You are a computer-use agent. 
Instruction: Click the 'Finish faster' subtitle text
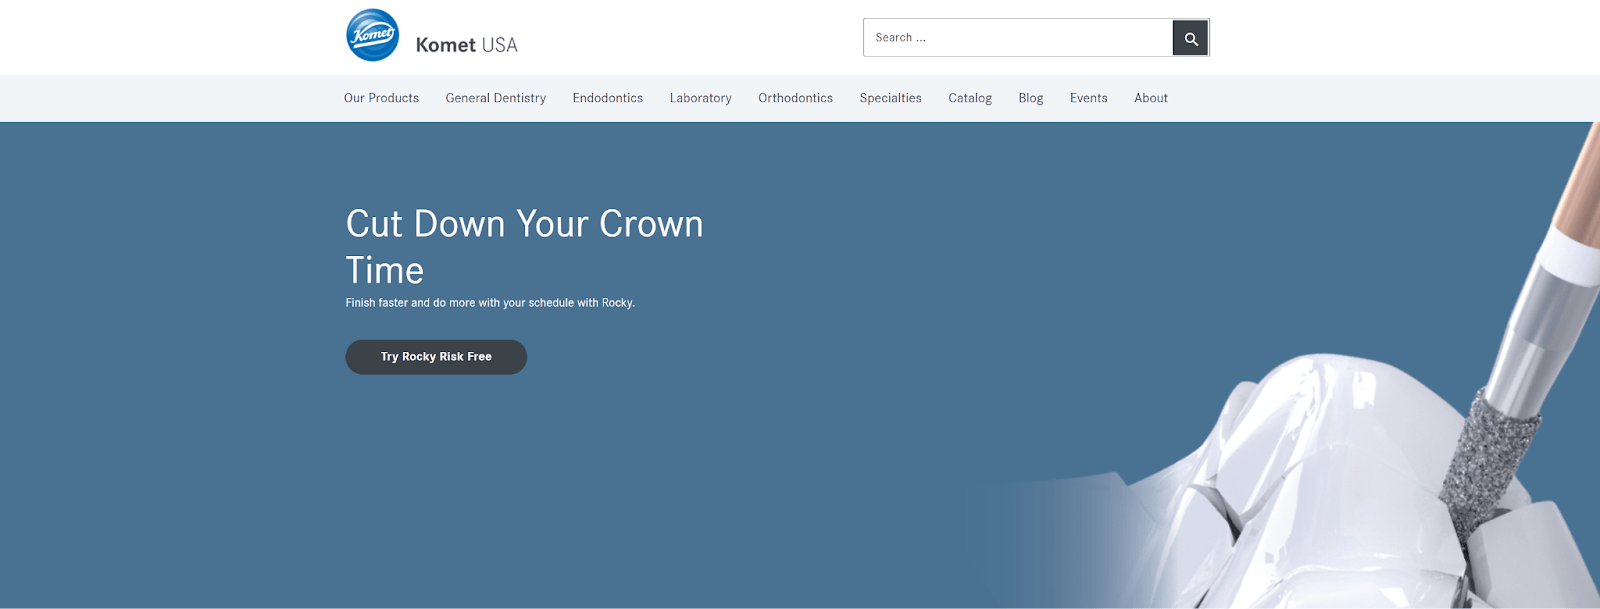[490, 303]
